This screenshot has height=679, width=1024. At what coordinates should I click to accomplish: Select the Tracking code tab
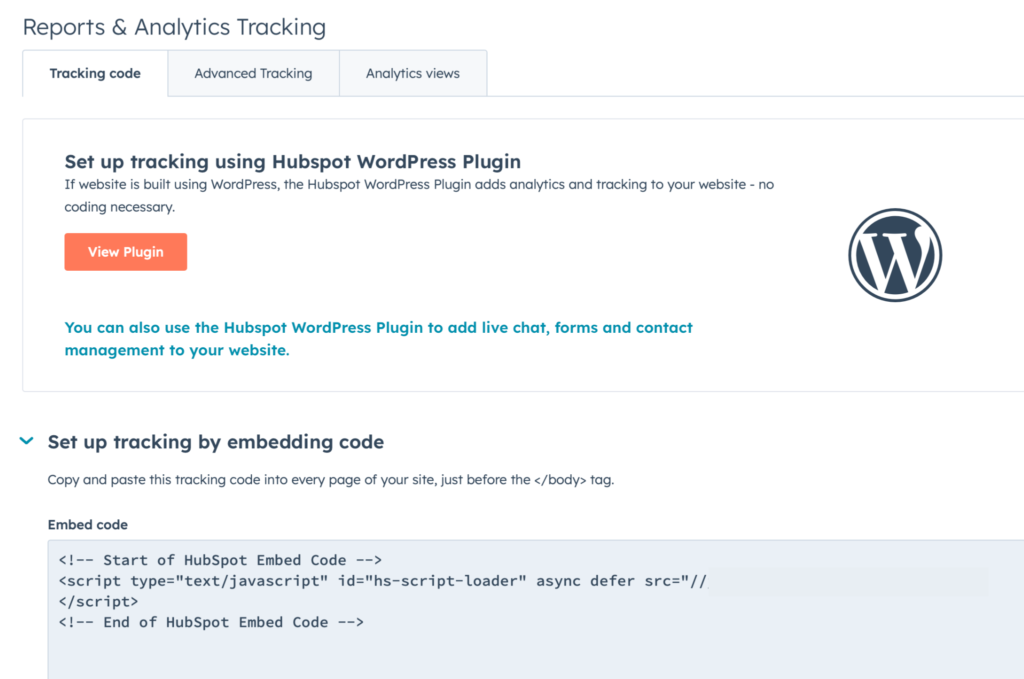95,73
